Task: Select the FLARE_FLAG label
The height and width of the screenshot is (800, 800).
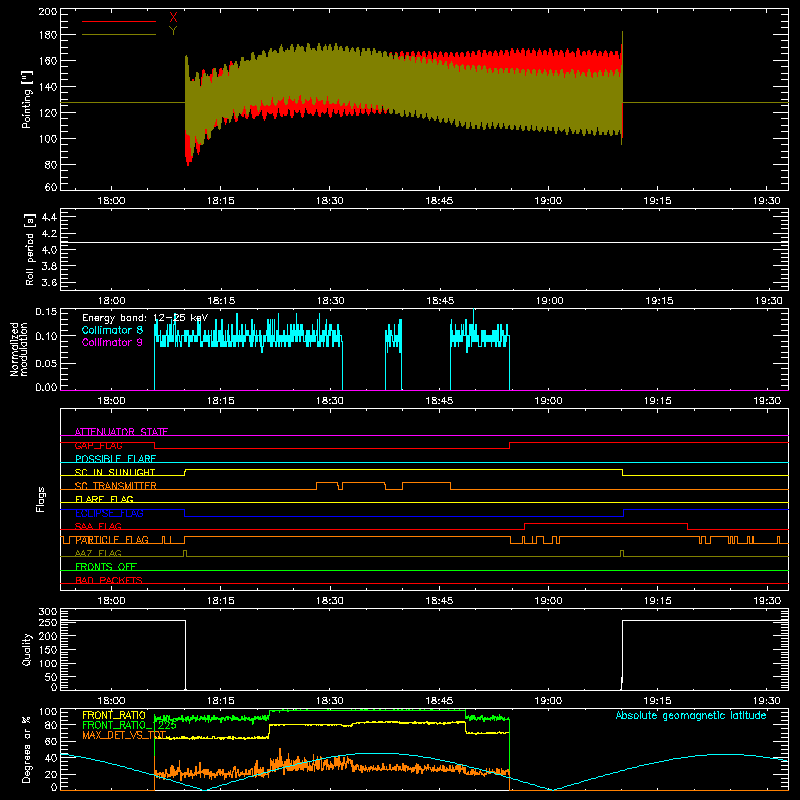Action: pyautogui.click(x=104, y=499)
